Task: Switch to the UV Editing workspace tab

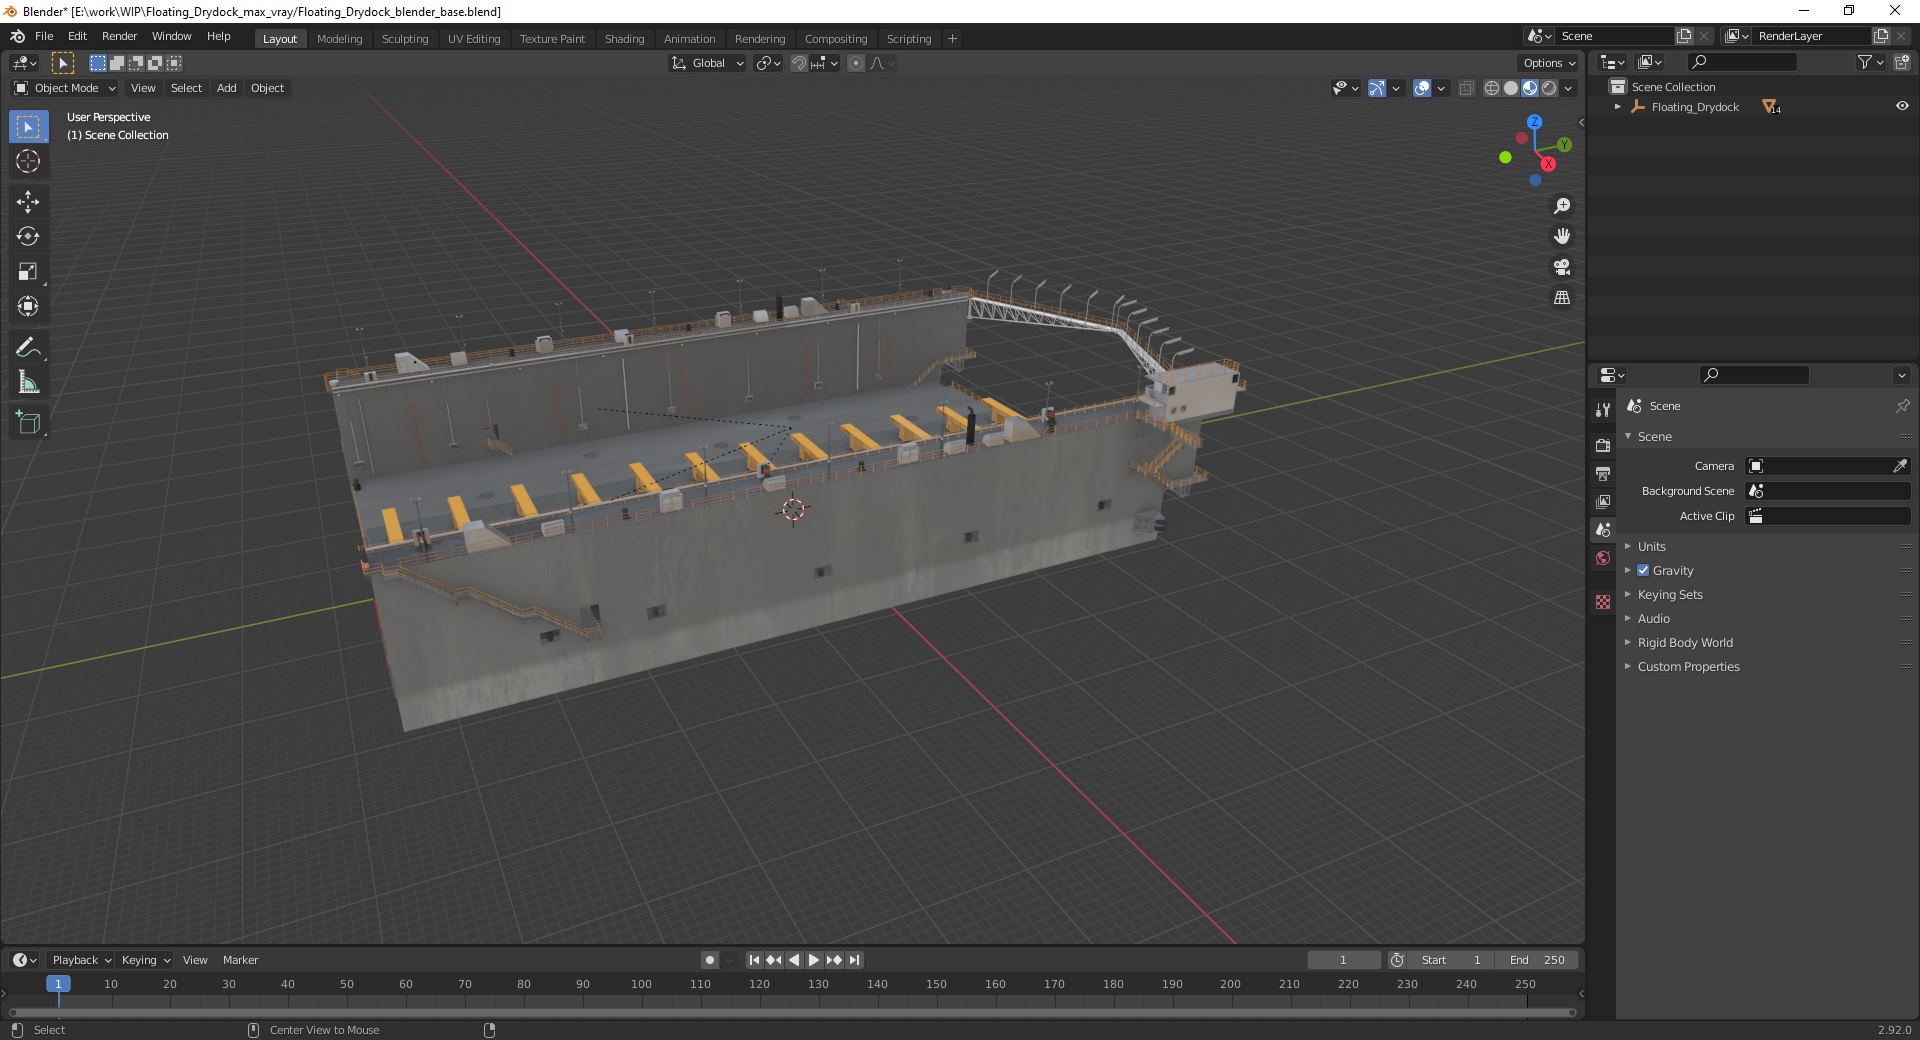Action: pyautogui.click(x=474, y=39)
